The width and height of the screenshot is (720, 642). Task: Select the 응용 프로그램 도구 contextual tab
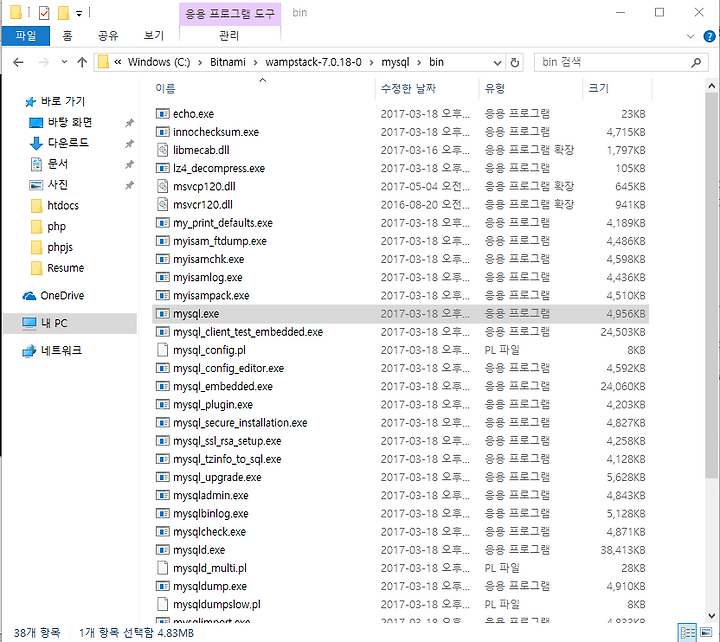(230, 13)
